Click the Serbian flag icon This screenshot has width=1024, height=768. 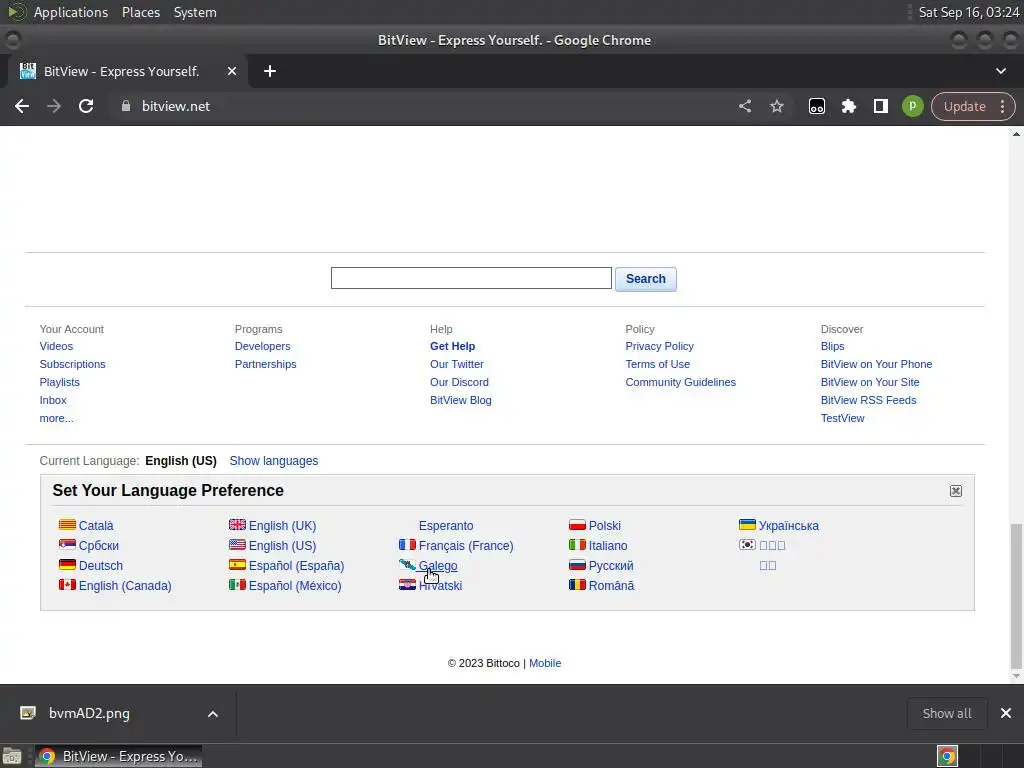pyautogui.click(x=67, y=545)
